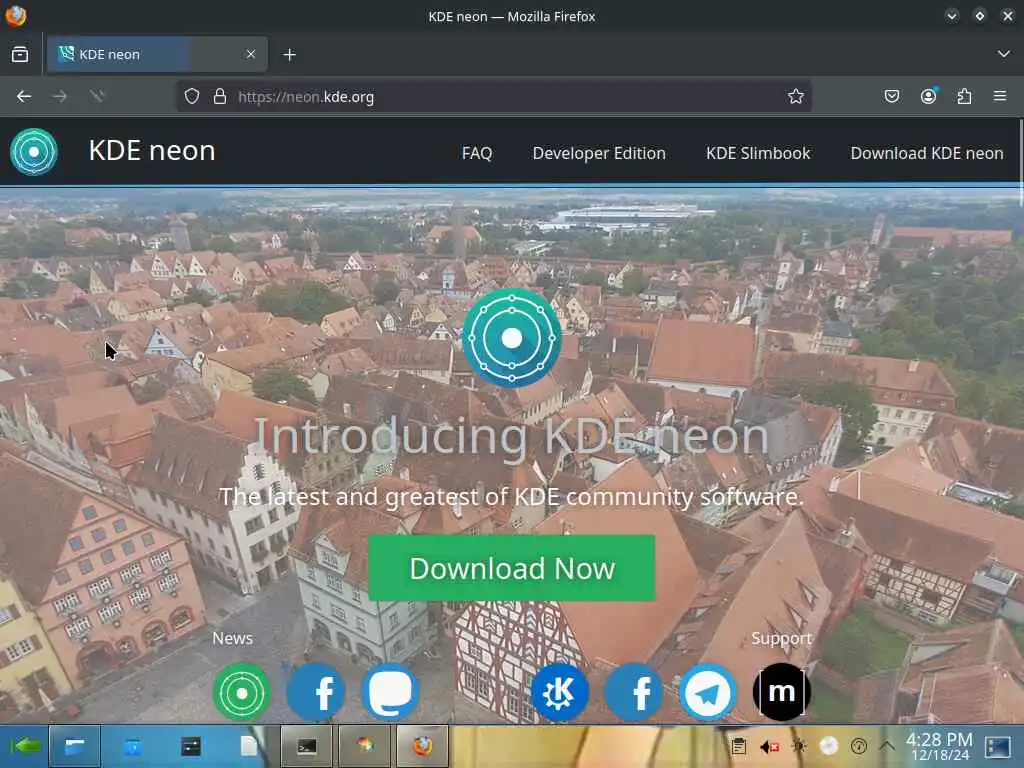Open the green KDE neon news icon
1024x768 pixels.
click(x=242, y=692)
